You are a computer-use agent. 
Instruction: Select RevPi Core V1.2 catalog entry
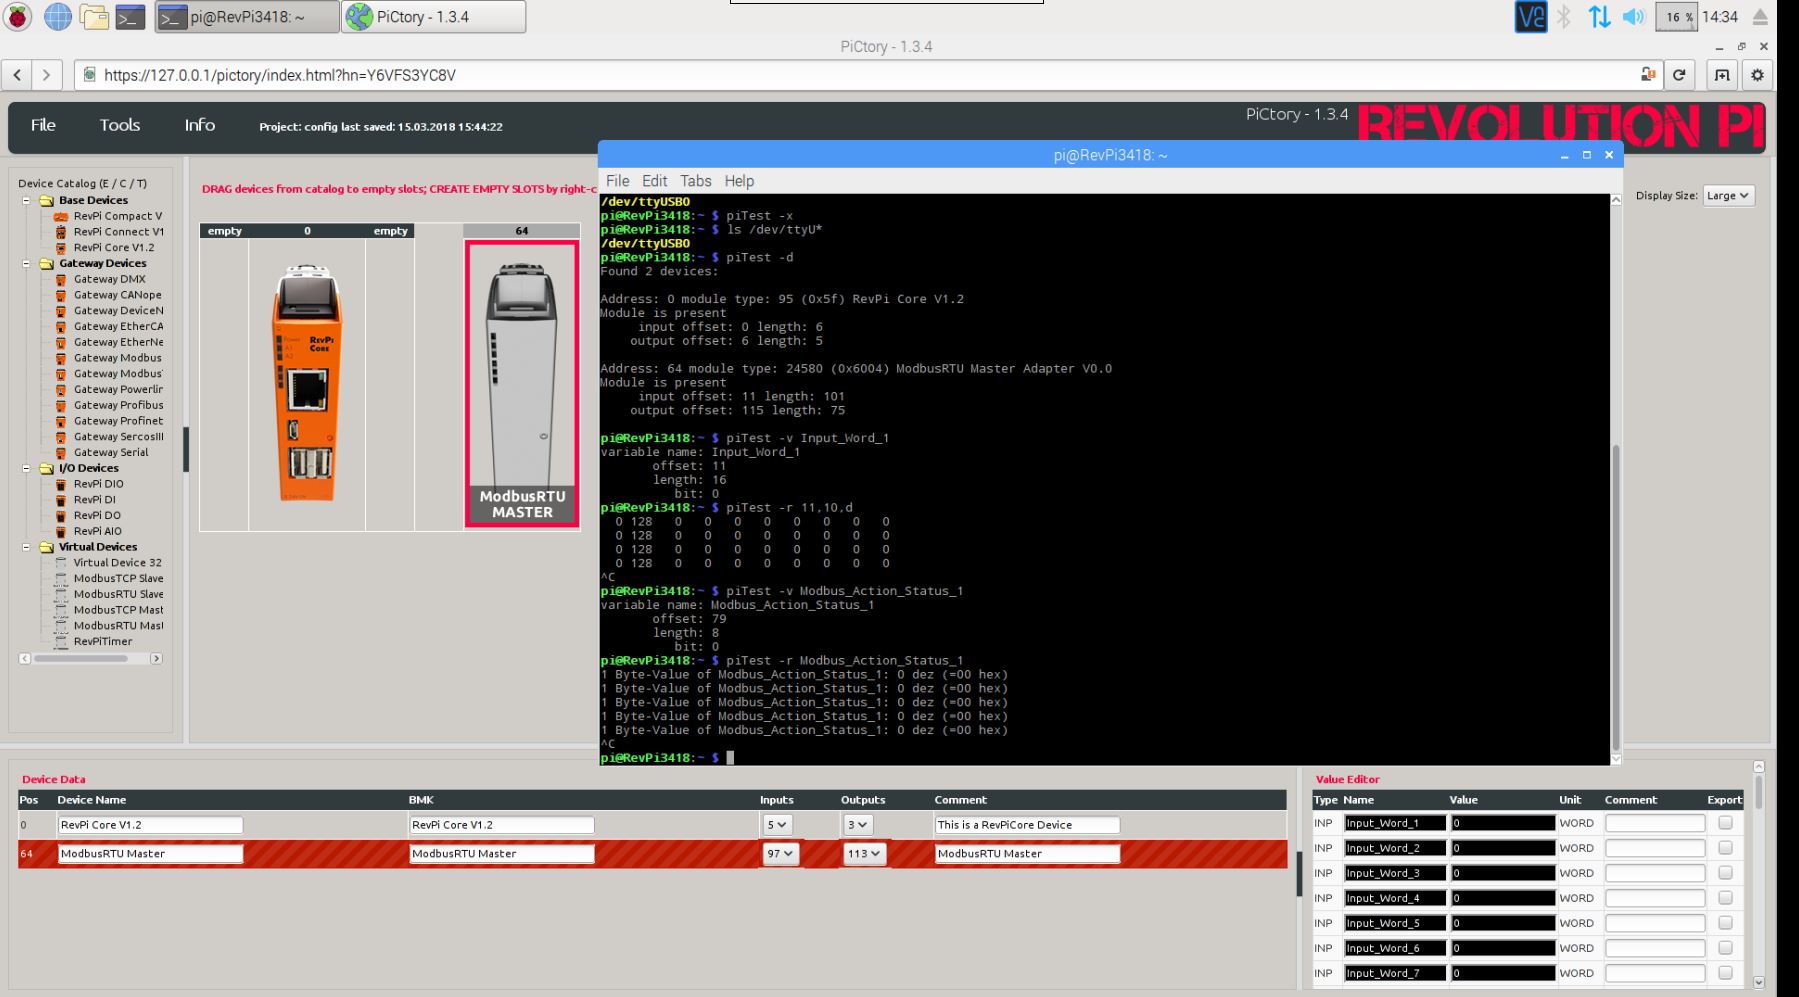pos(114,248)
